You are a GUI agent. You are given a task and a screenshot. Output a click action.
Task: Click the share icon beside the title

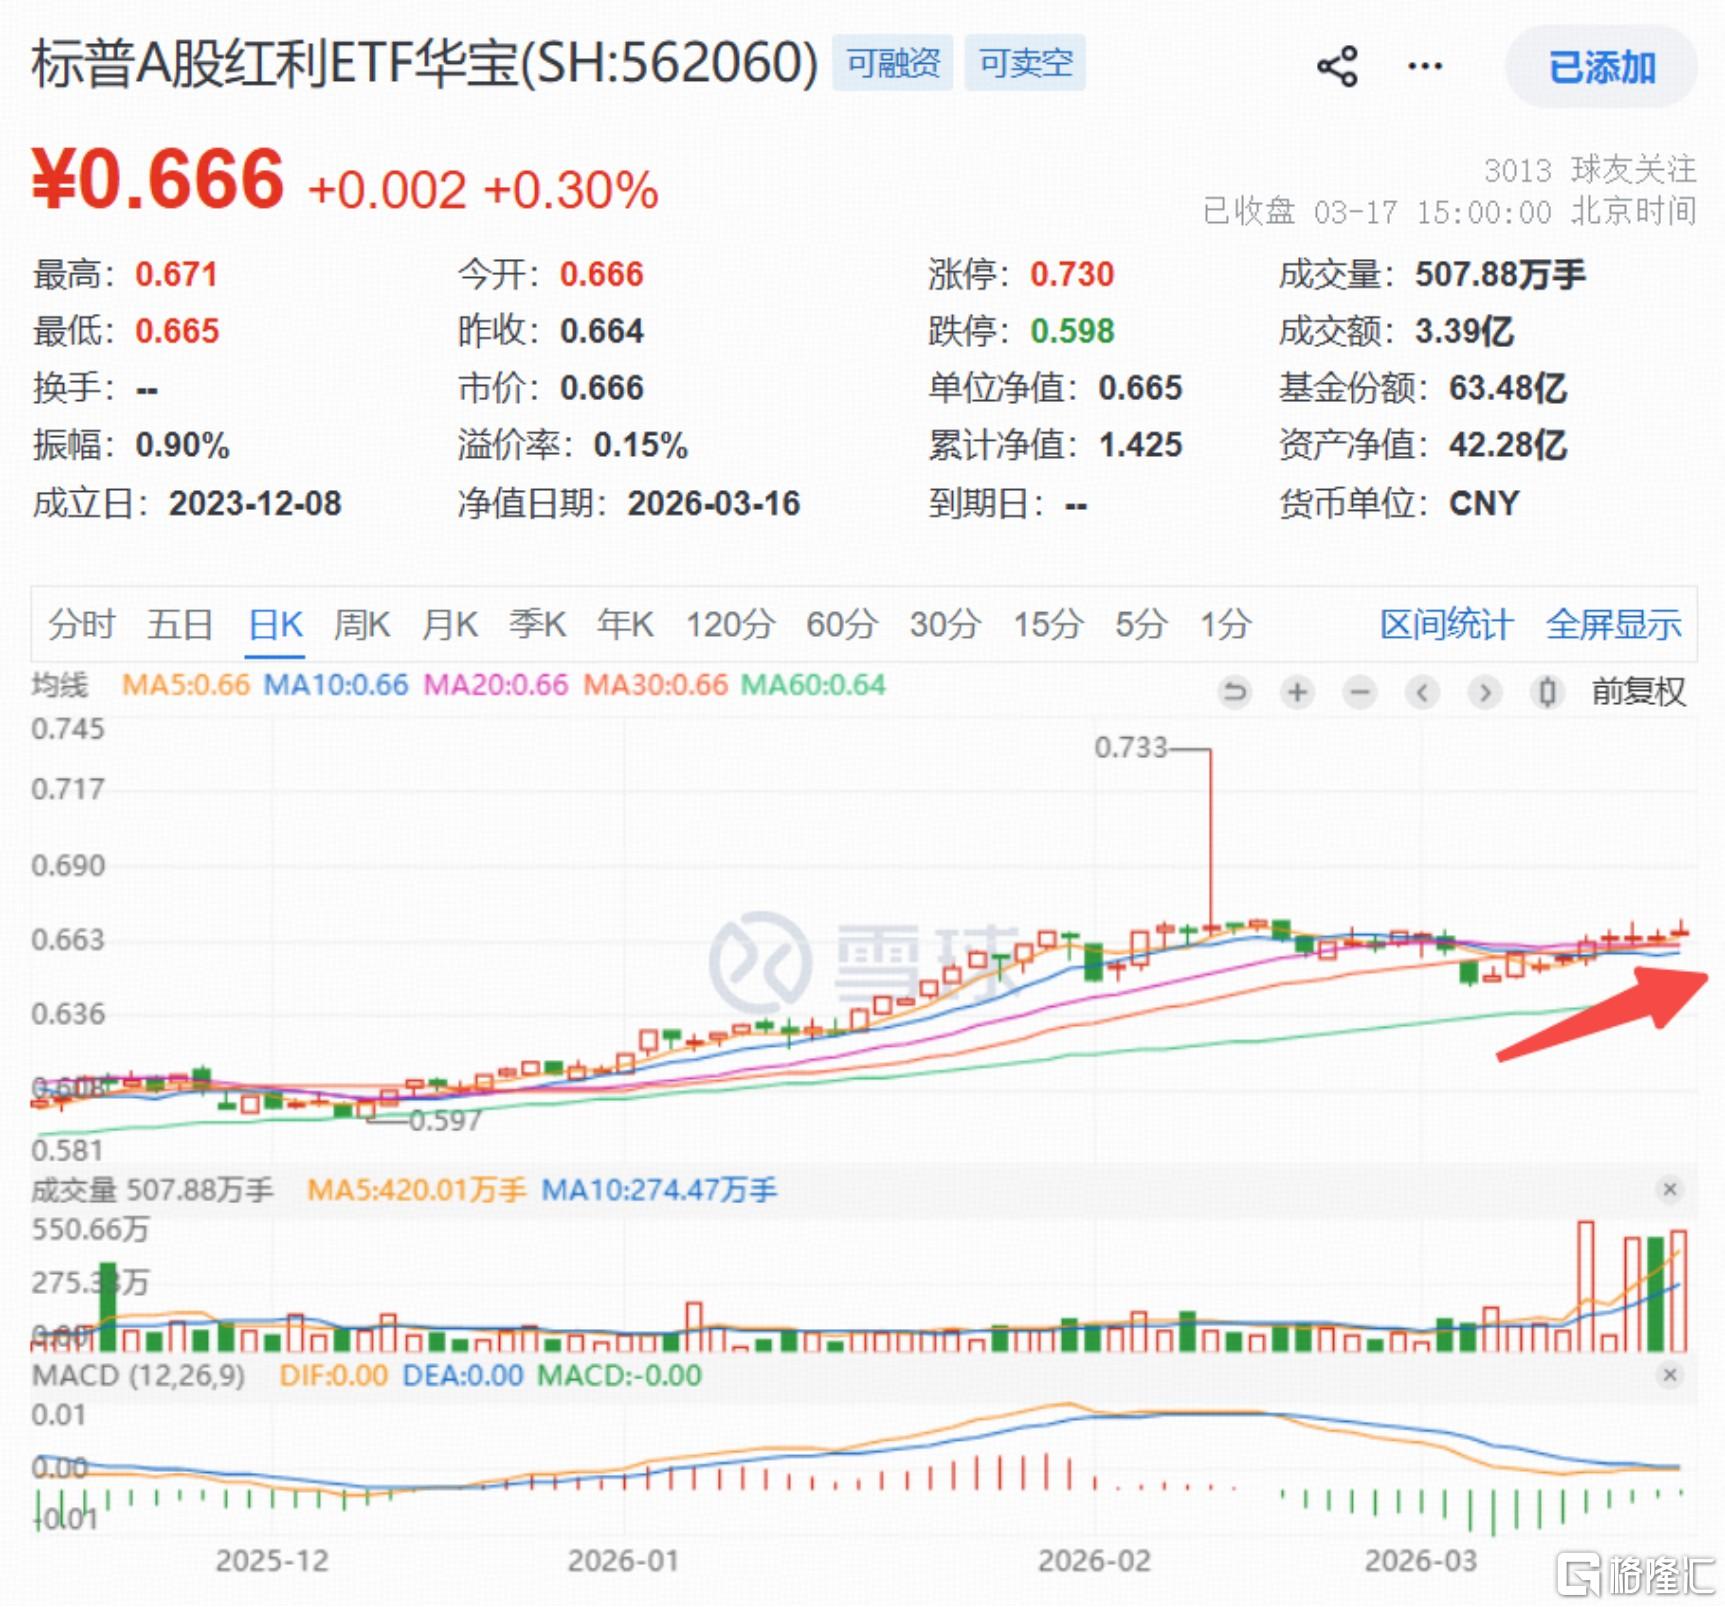(x=1337, y=67)
